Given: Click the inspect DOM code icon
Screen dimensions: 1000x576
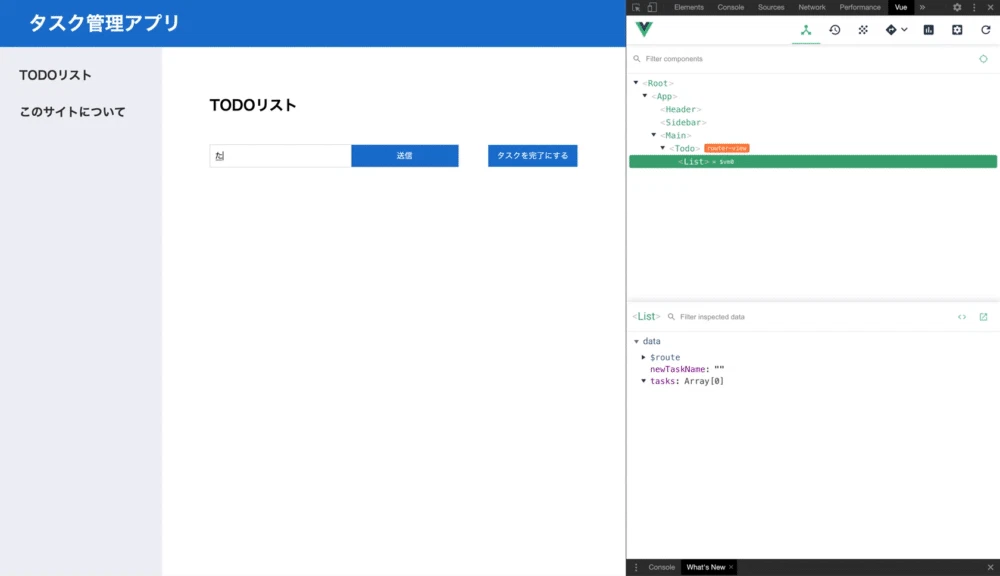Looking at the screenshot, I should [x=962, y=317].
